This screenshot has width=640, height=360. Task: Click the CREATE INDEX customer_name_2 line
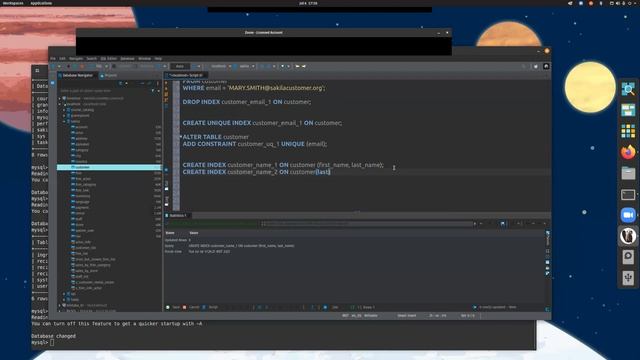(x=256, y=172)
